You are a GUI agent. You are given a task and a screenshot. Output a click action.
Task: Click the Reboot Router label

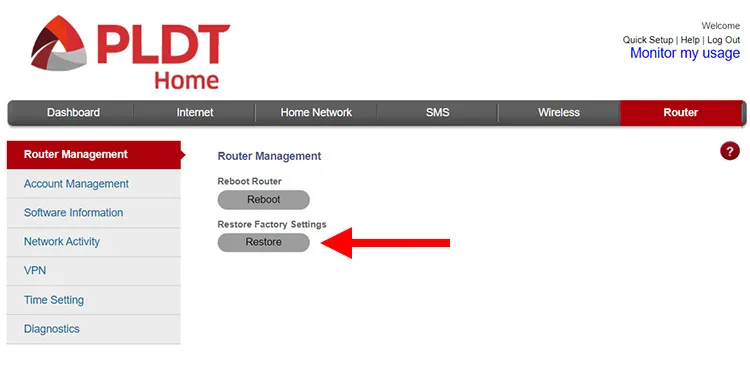pyautogui.click(x=250, y=181)
